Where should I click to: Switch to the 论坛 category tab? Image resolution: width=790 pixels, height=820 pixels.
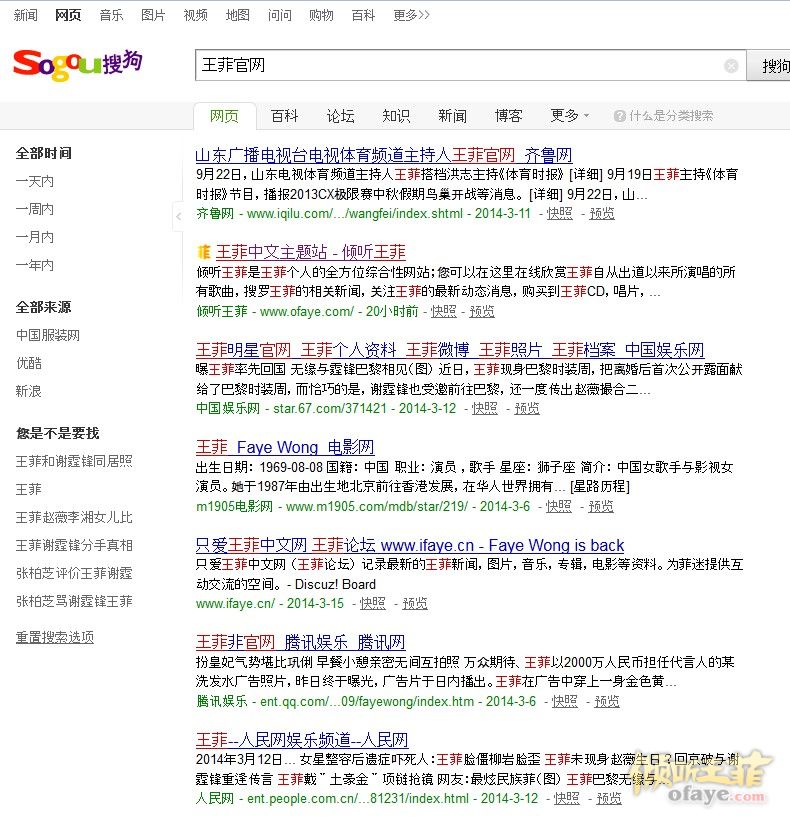[x=340, y=116]
